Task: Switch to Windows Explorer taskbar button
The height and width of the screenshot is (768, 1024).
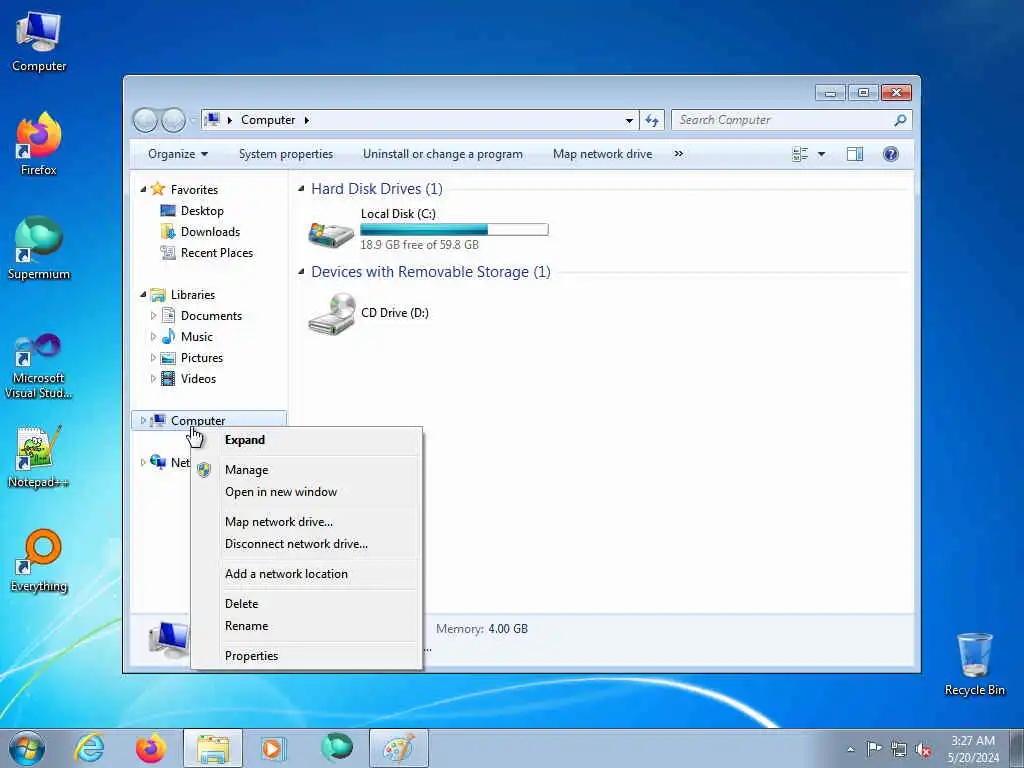Action: (213, 748)
